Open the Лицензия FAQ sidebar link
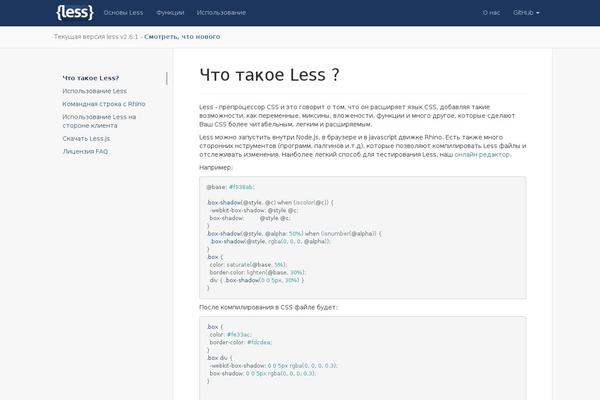 point(85,152)
